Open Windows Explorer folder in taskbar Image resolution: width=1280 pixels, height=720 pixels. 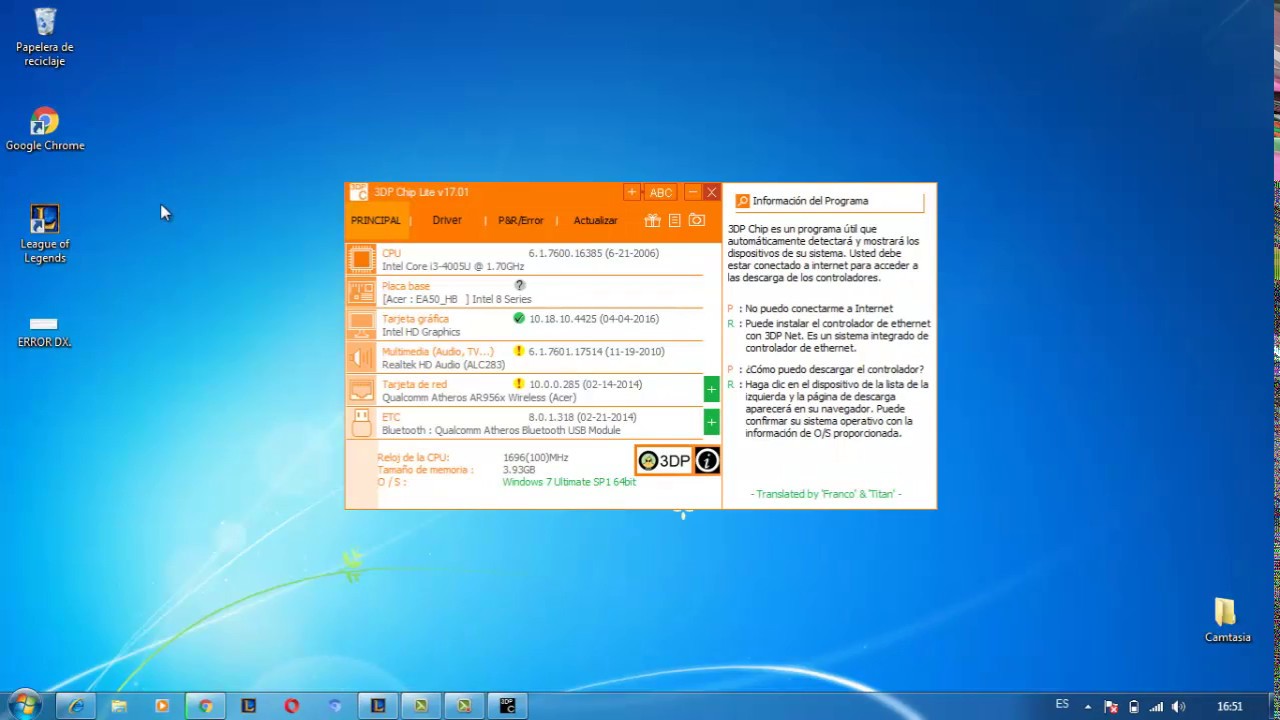[x=119, y=706]
